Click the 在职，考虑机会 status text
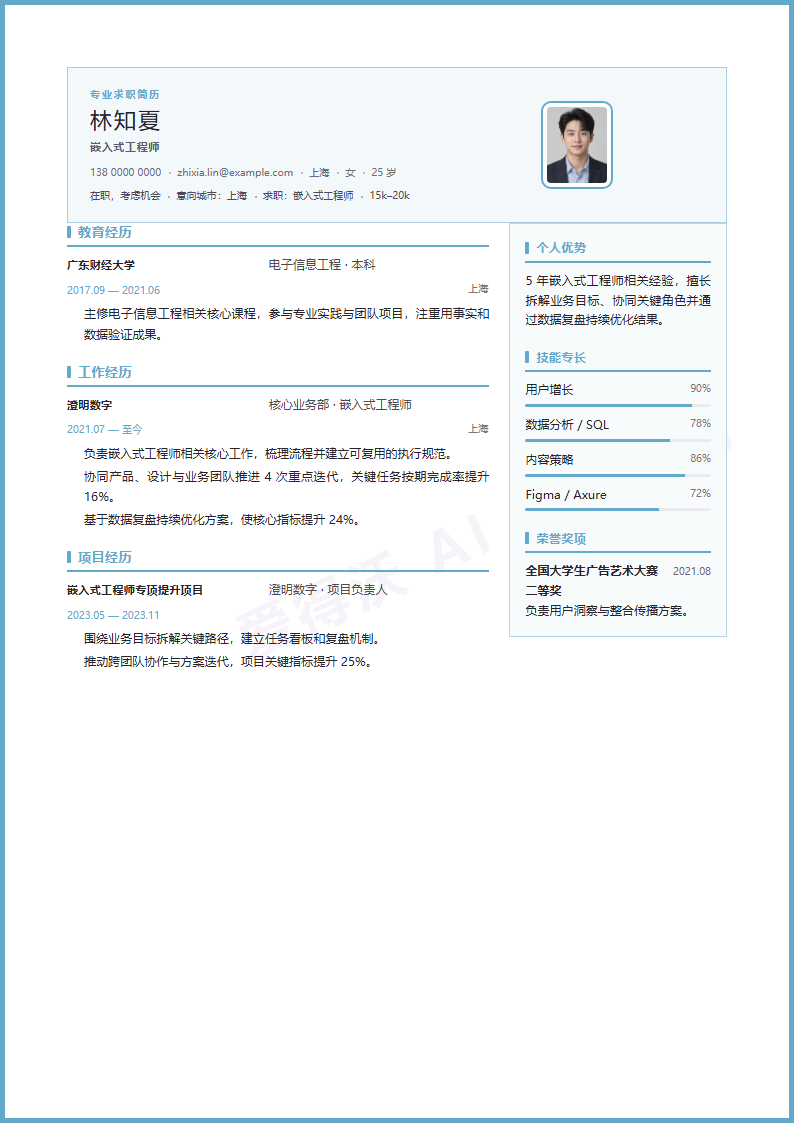This screenshot has width=794, height=1123. pos(125,196)
